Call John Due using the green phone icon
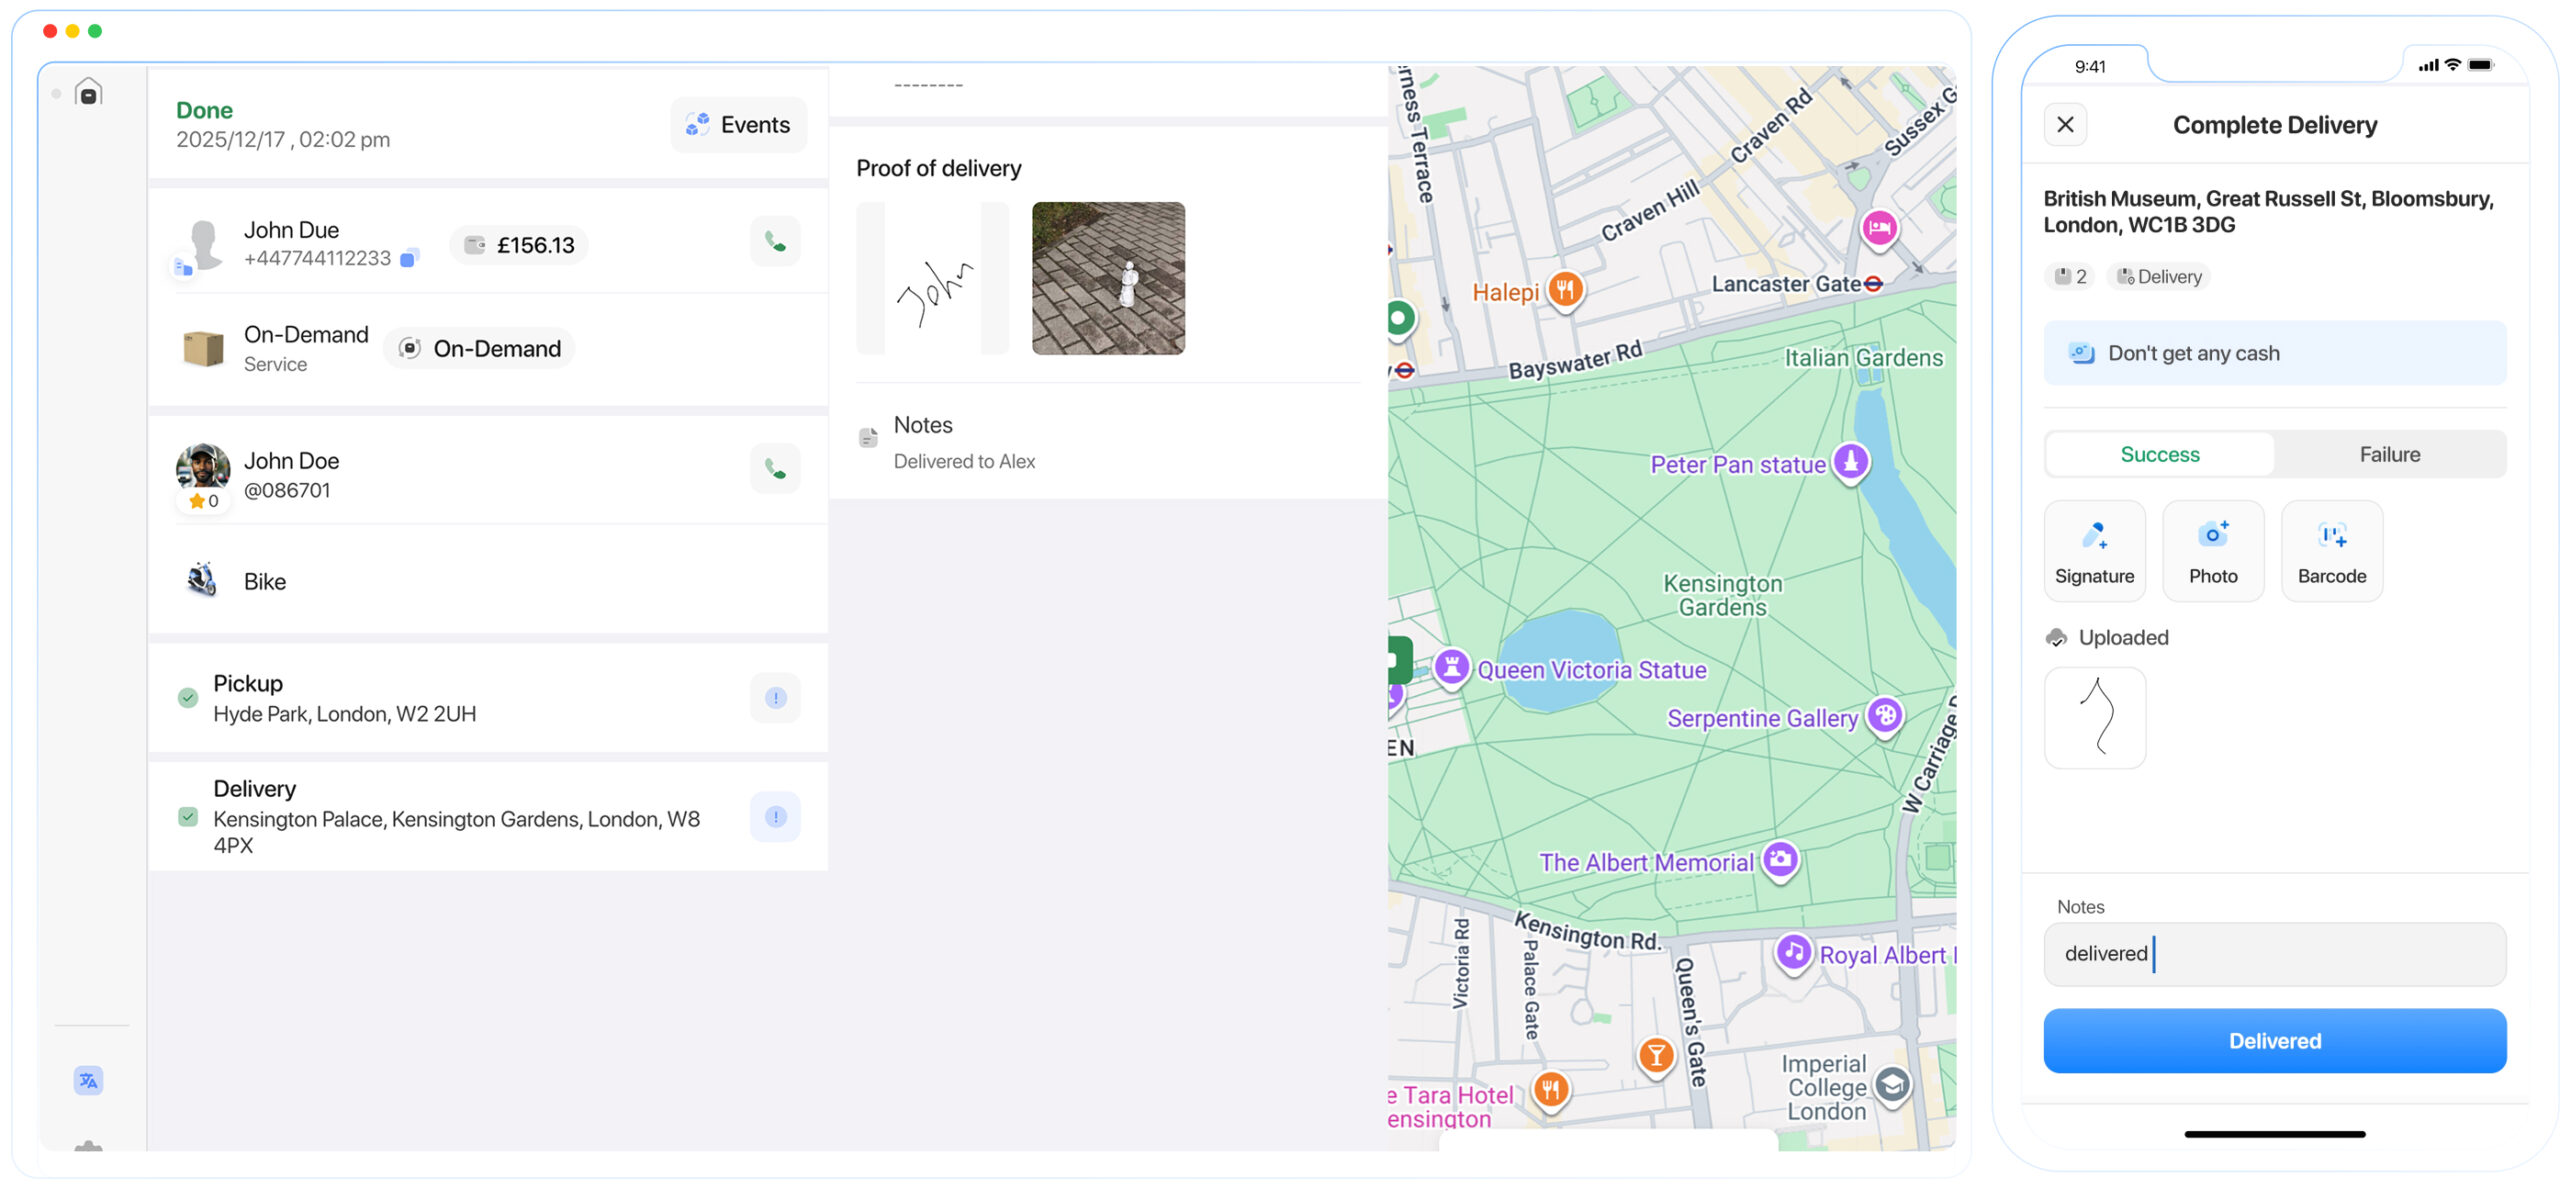Viewport: 2560px width, 1189px height. point(776,241)
